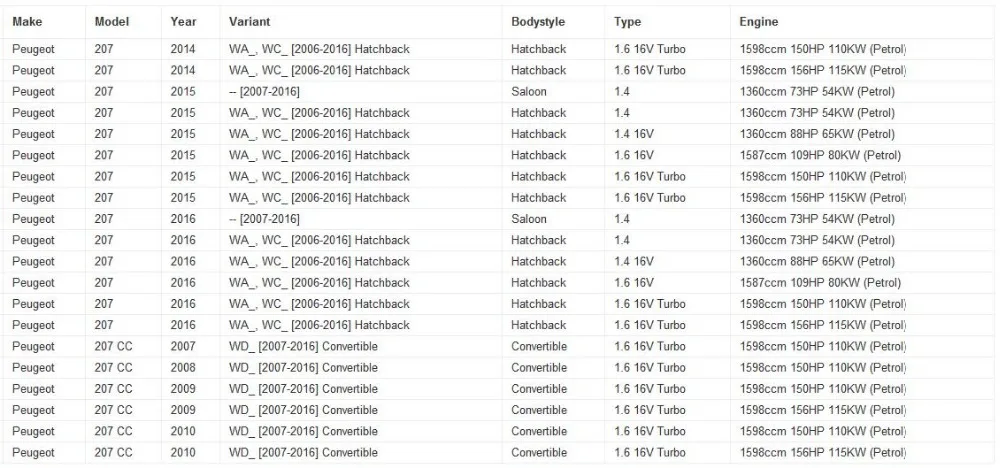Select the Bodystyle column header
This screenshot has width=1000, height=468.
click(x=538, y=22)
